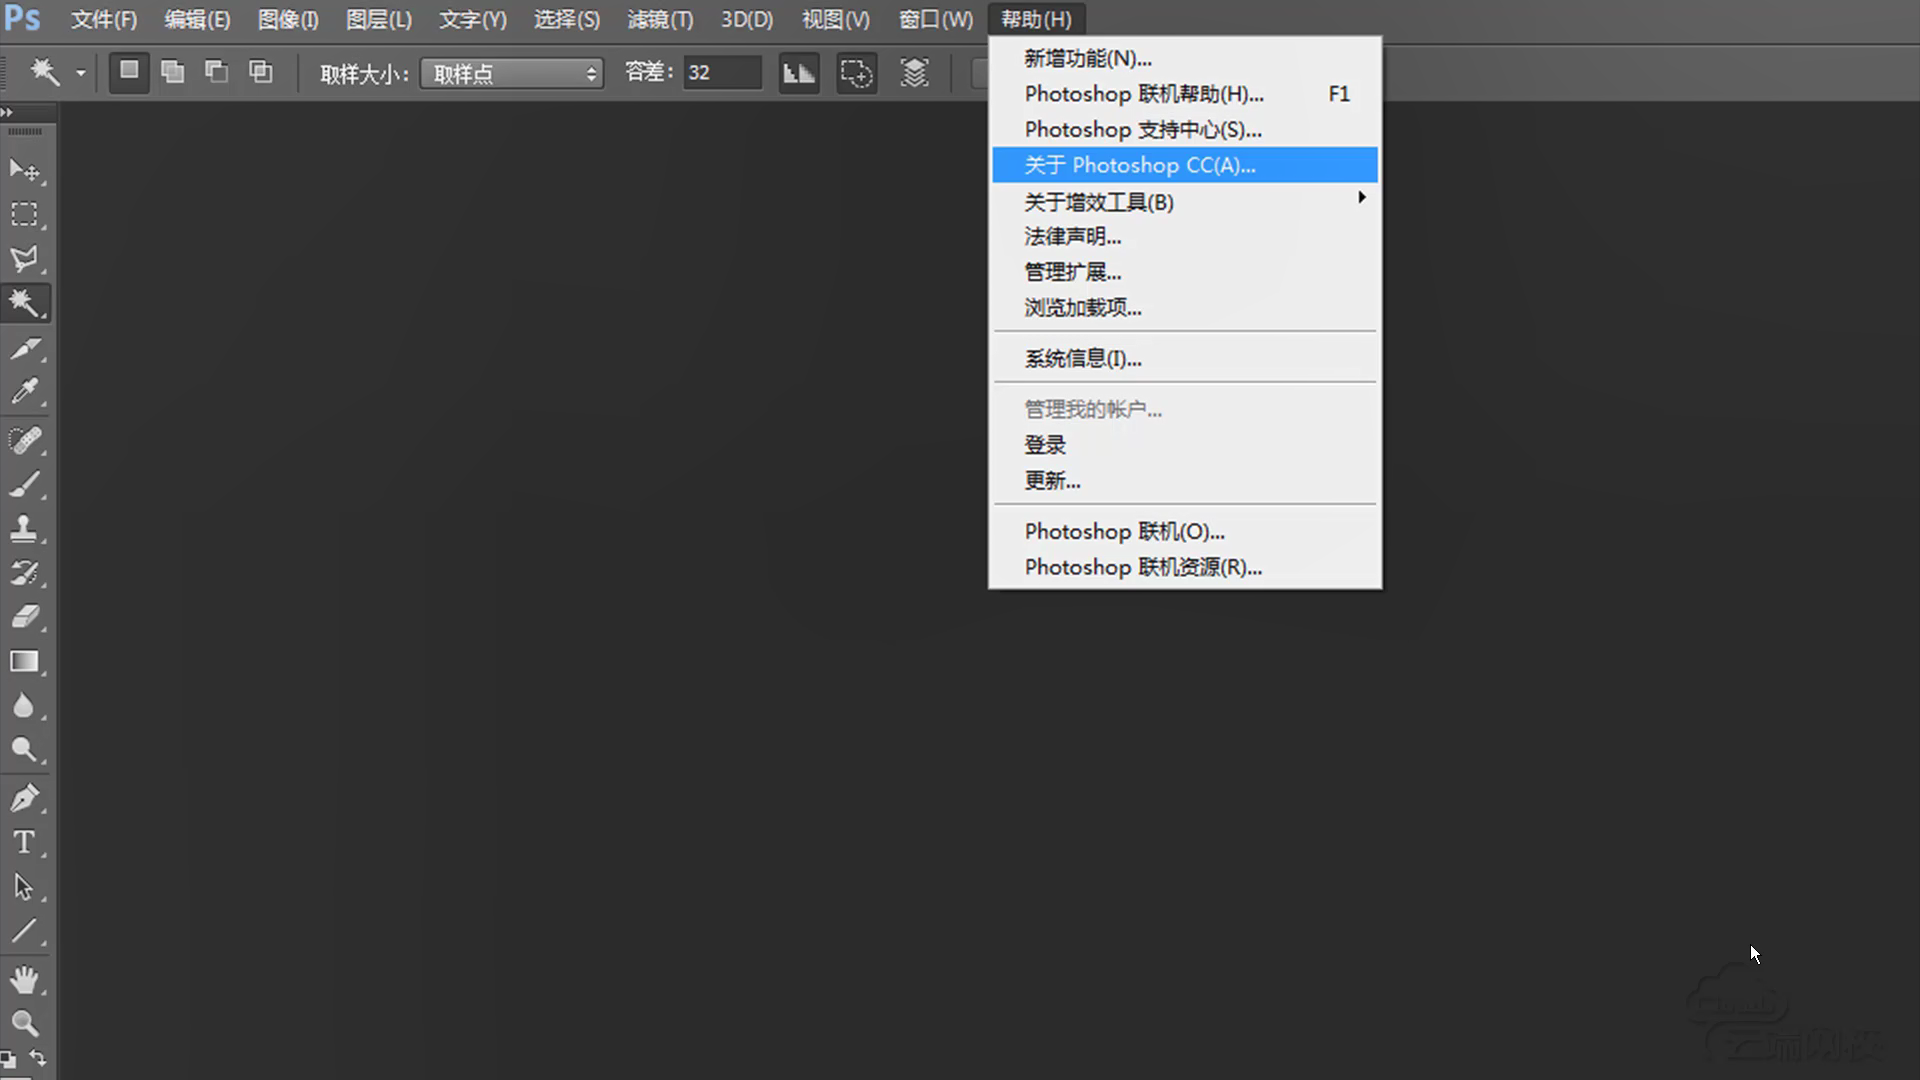Open the 取样大小 dropdown showing 取样点

[512, 73]
